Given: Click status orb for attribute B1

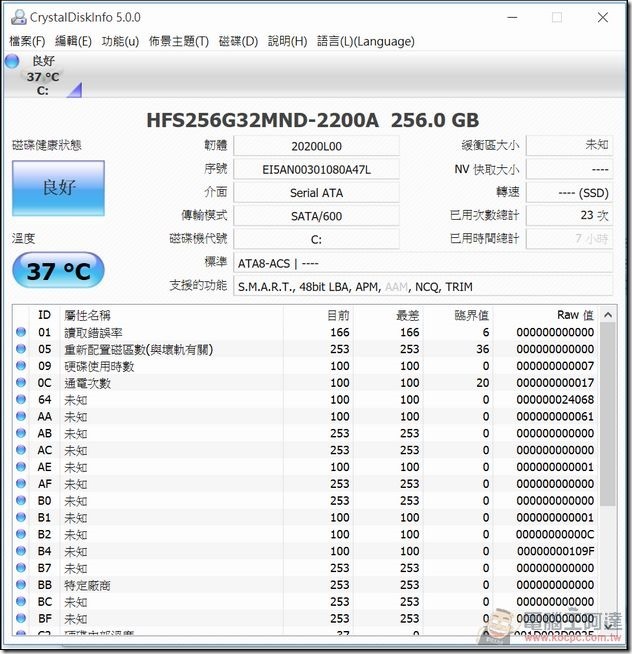Looking at the screenshot, I should pos(21,517).
